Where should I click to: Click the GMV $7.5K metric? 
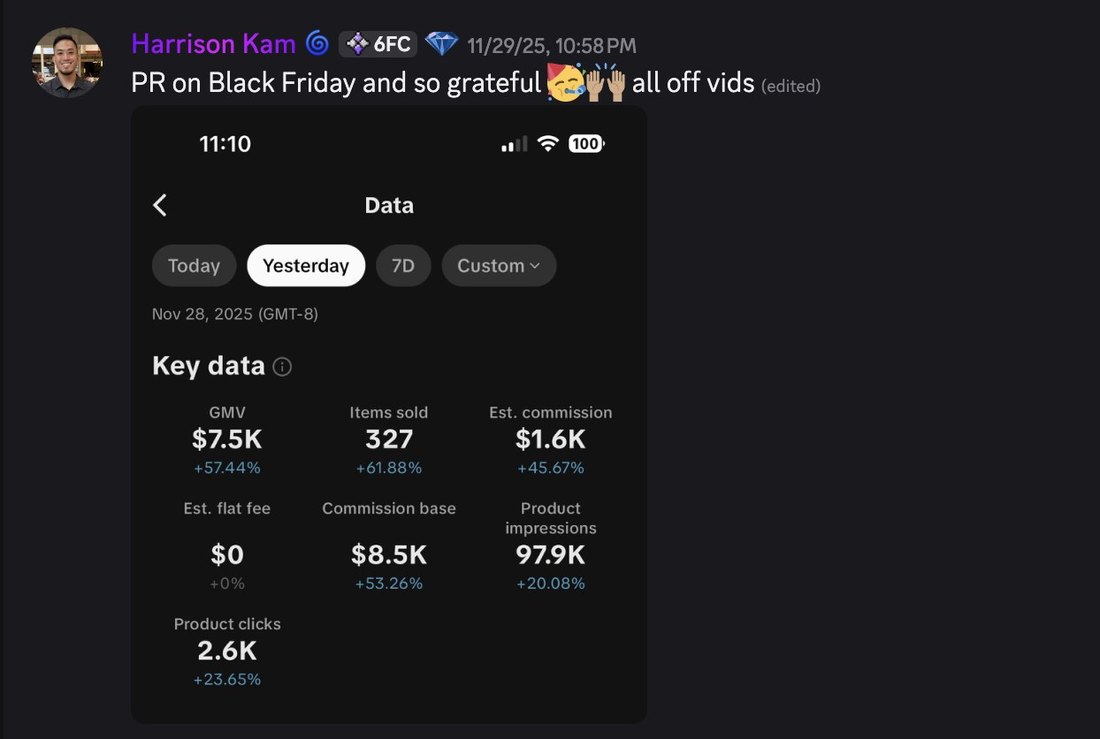point(227,440)
